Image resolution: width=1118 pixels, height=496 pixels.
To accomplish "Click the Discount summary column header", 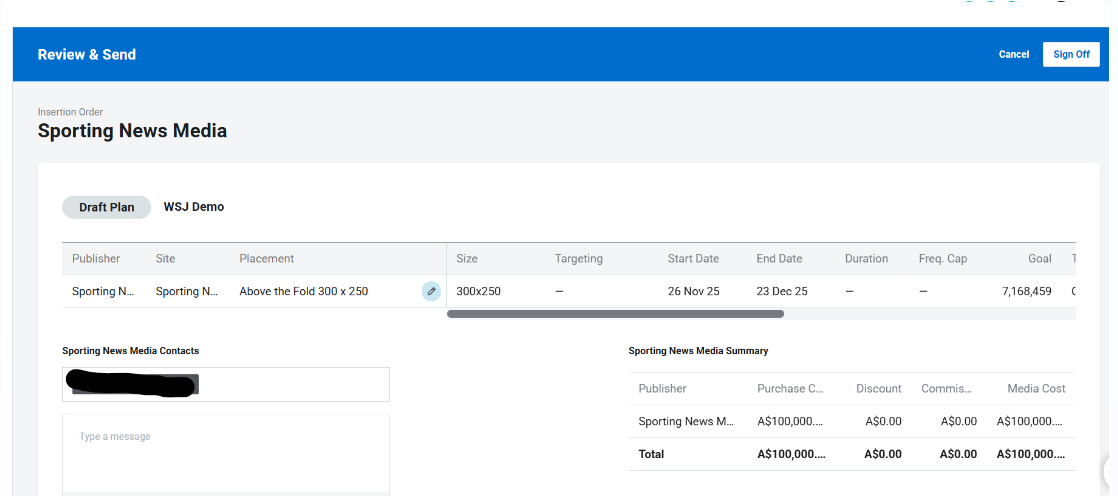I will [x=878, y=388].
